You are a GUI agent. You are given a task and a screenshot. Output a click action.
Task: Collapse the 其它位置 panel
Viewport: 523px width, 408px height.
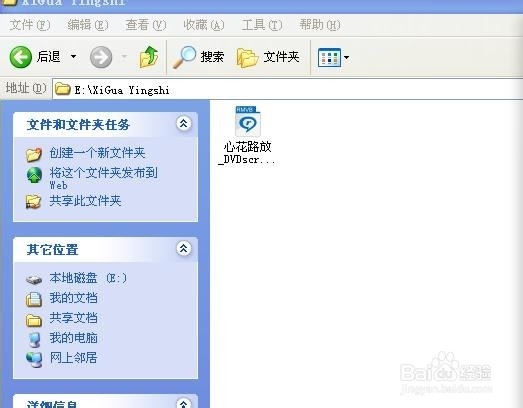click(x=183, y=249)
